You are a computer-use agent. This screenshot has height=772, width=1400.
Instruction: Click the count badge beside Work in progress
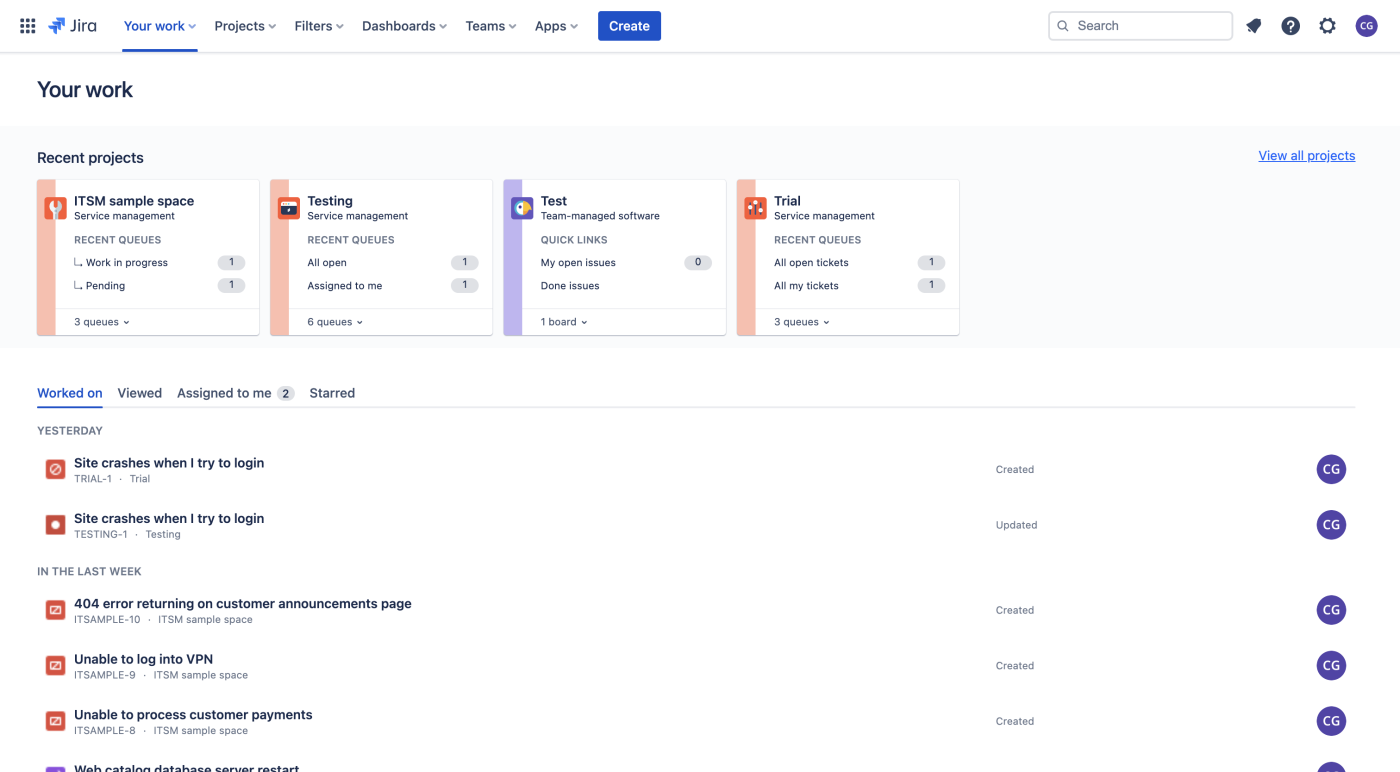231,263
